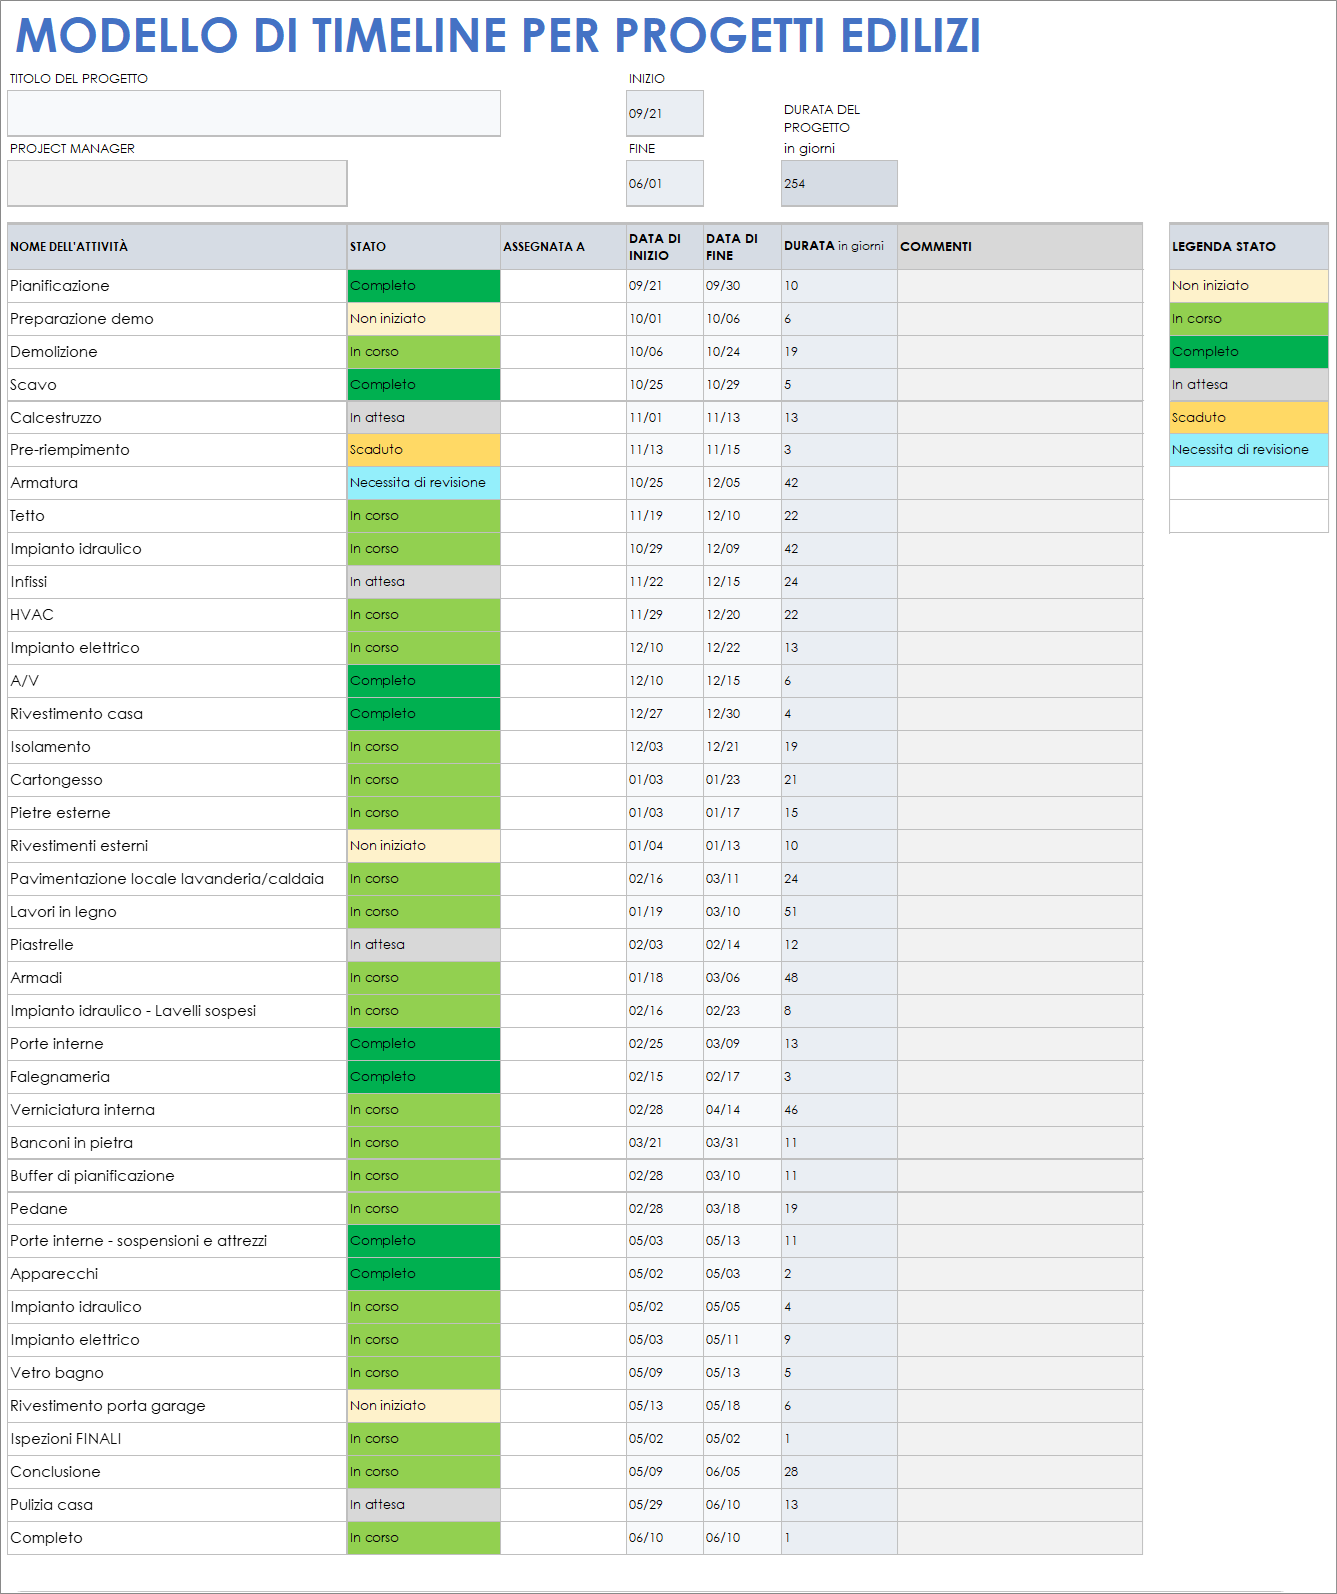
Task: Select the In corso legend swatch
Action: (x=1249, y=319)
